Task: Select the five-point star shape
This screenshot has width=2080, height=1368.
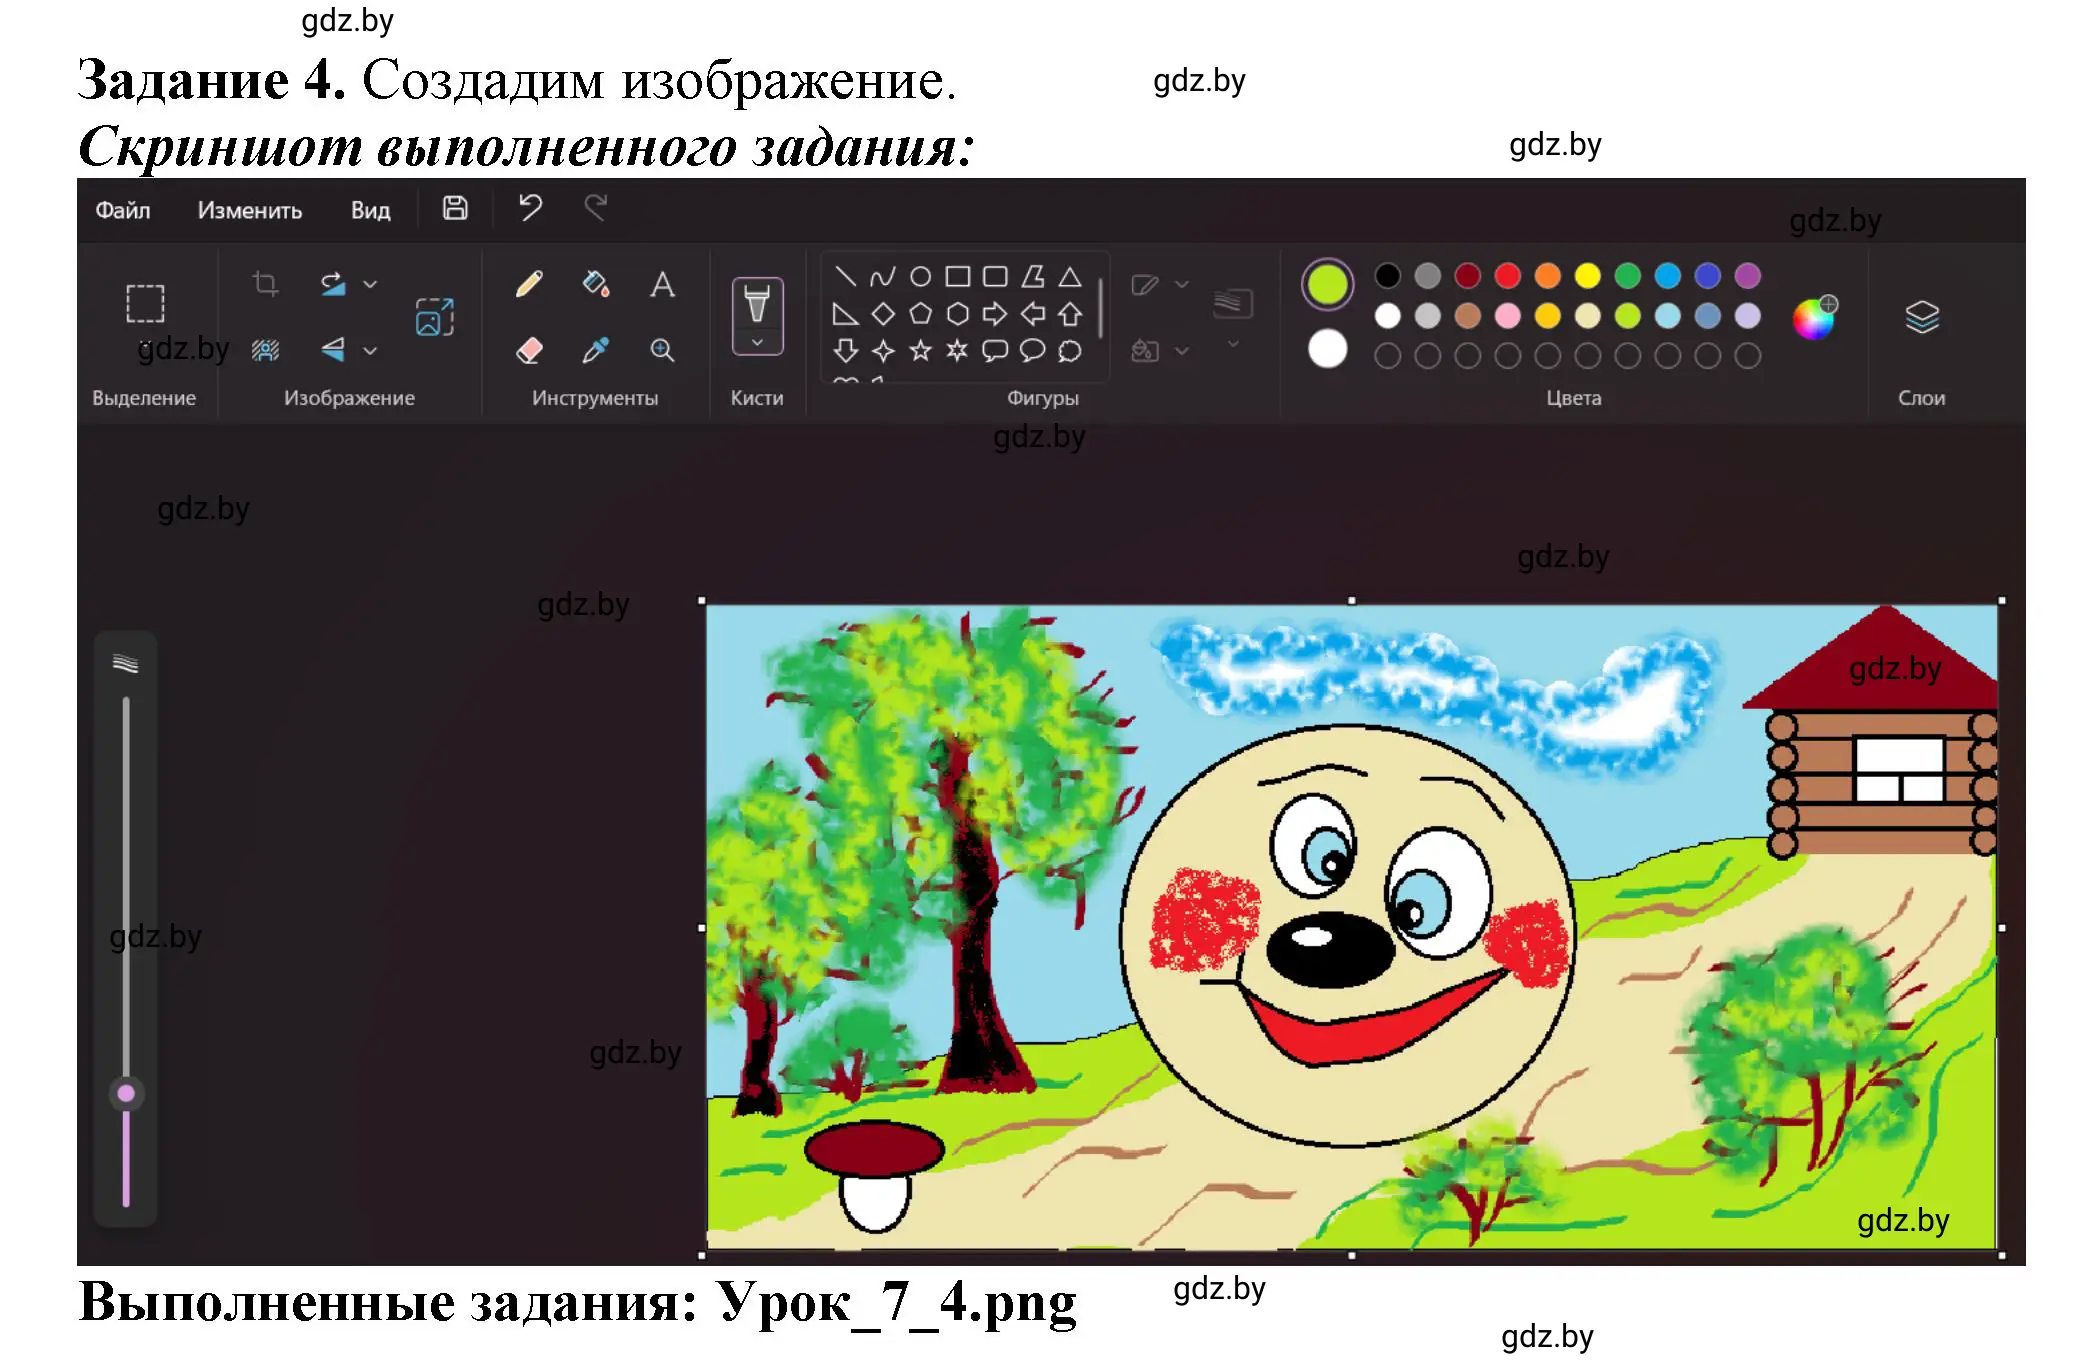Action: (x=920, y=350)
